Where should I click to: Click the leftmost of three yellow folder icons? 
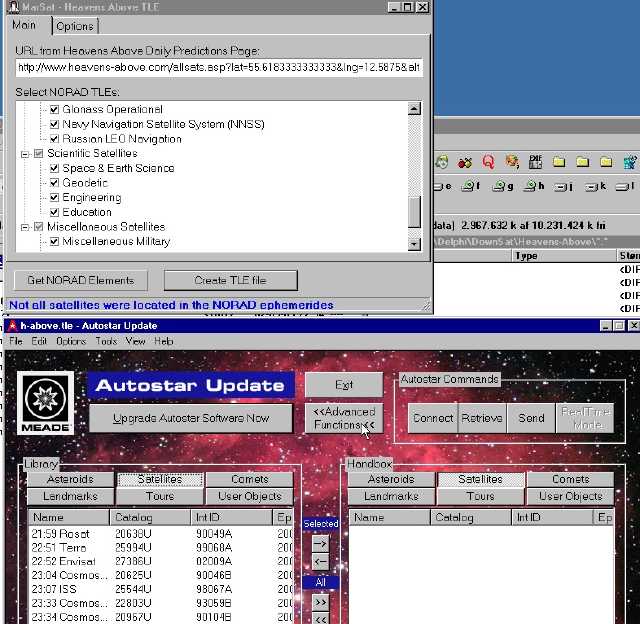(559, 162)
